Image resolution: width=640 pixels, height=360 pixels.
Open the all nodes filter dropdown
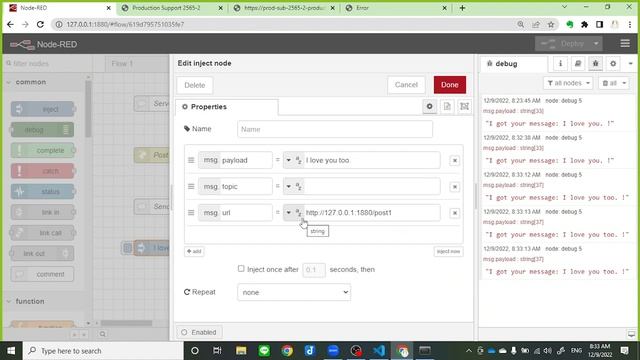tap(568, 83)
